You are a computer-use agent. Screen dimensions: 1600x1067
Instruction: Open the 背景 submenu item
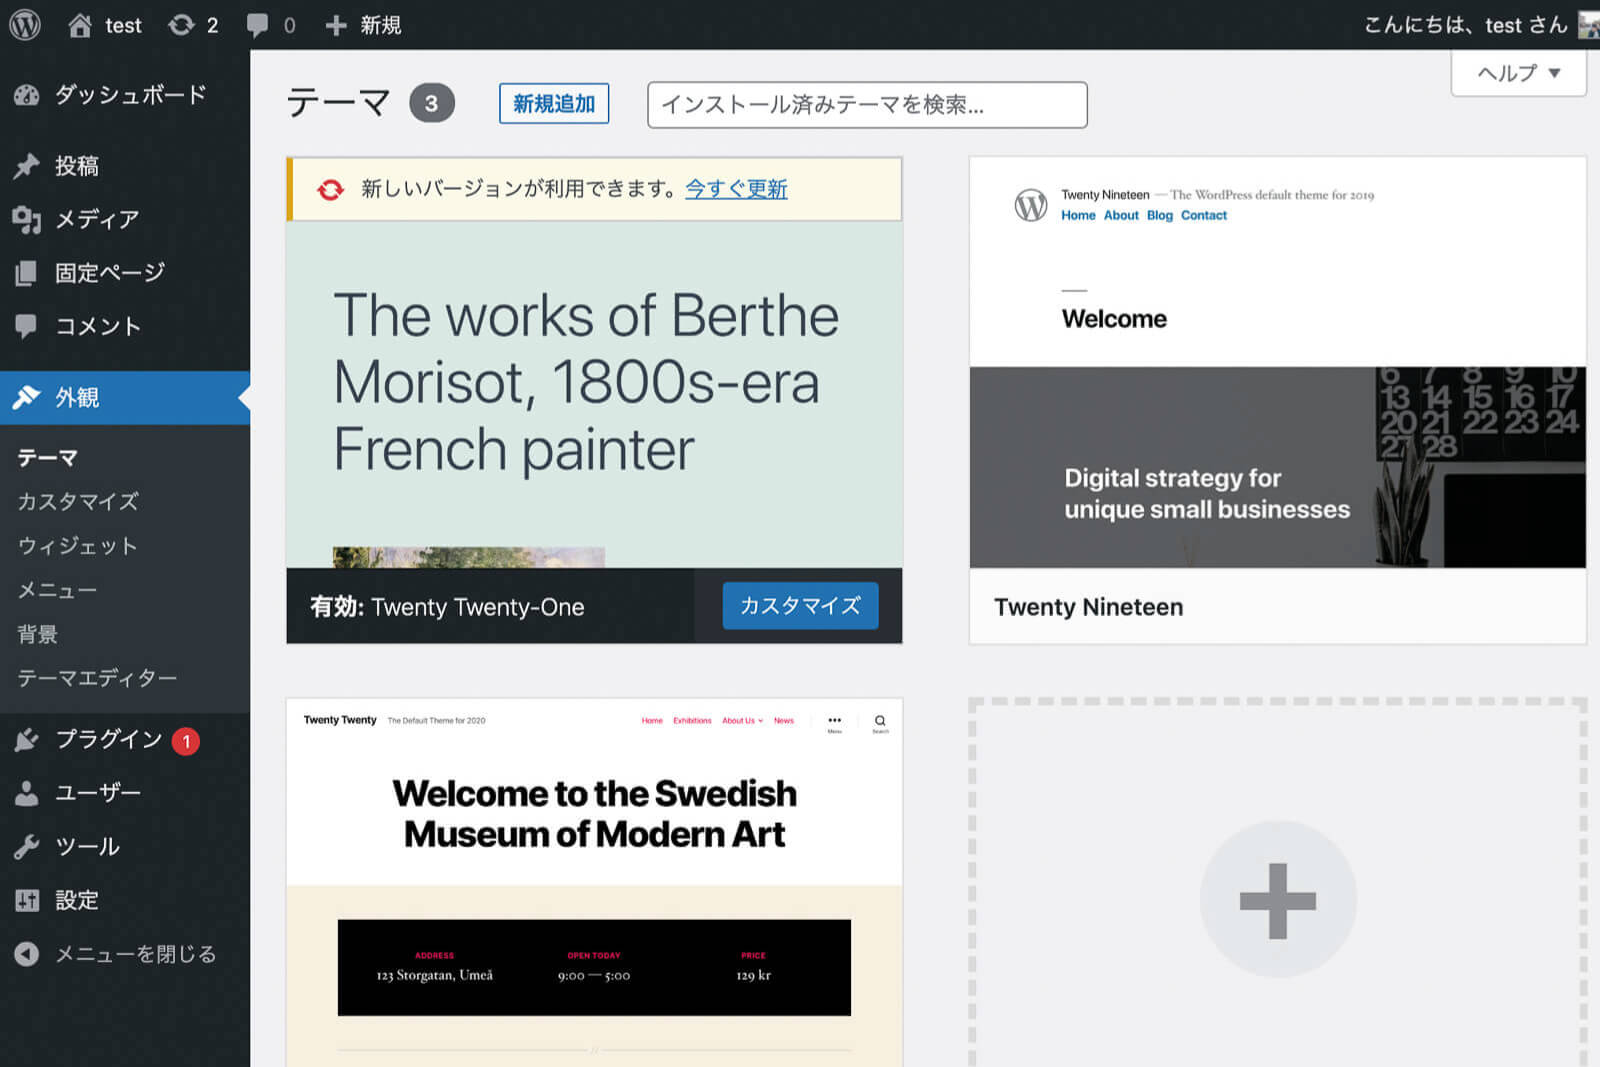click(38, 634)
